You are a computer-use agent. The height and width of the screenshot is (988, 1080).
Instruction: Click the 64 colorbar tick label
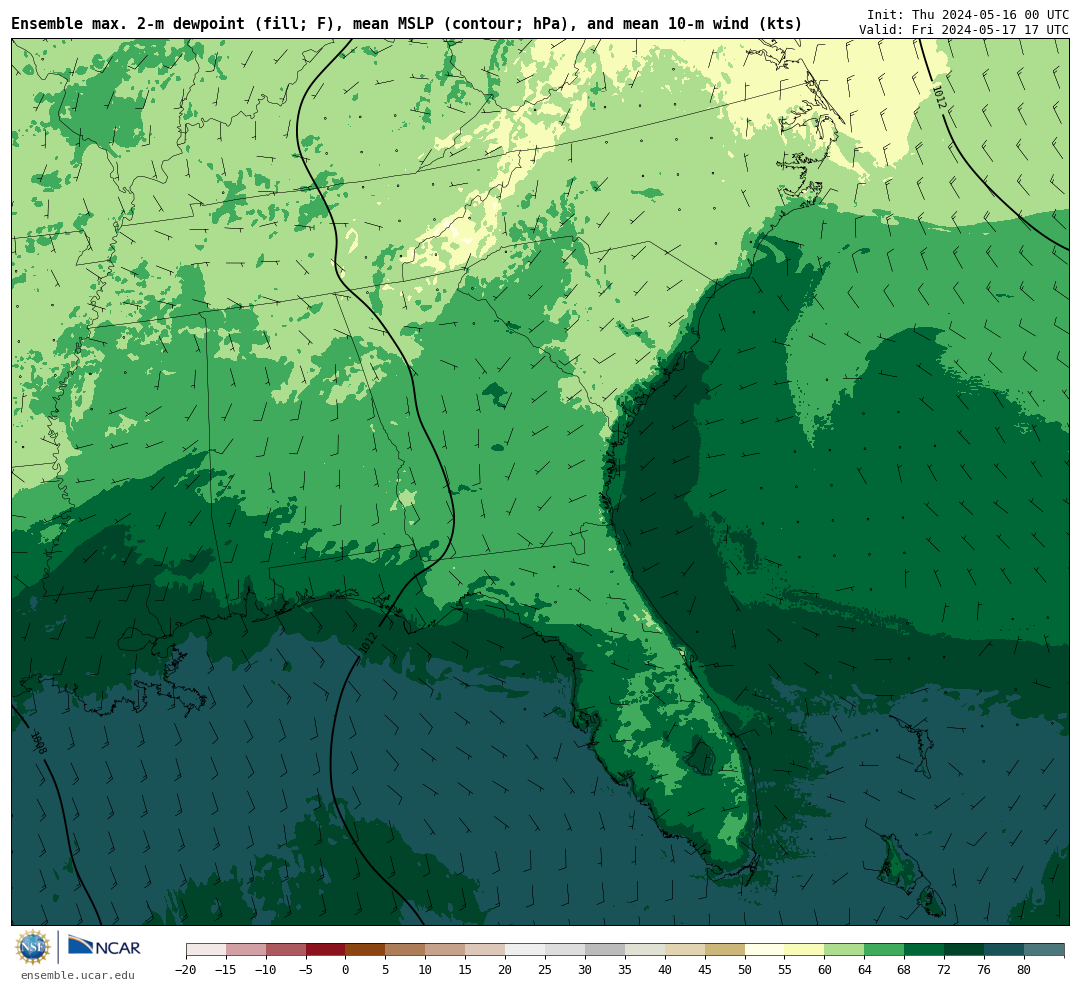click(864, 970)
